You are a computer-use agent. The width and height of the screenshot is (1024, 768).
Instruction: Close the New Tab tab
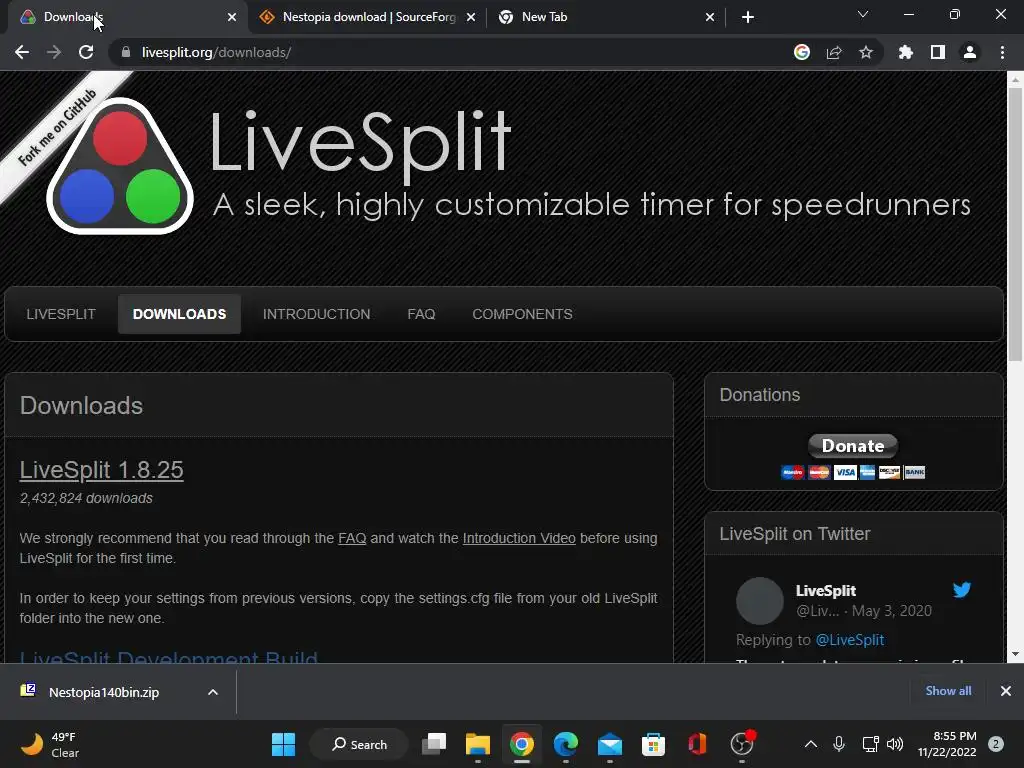(x=710, y=17)
